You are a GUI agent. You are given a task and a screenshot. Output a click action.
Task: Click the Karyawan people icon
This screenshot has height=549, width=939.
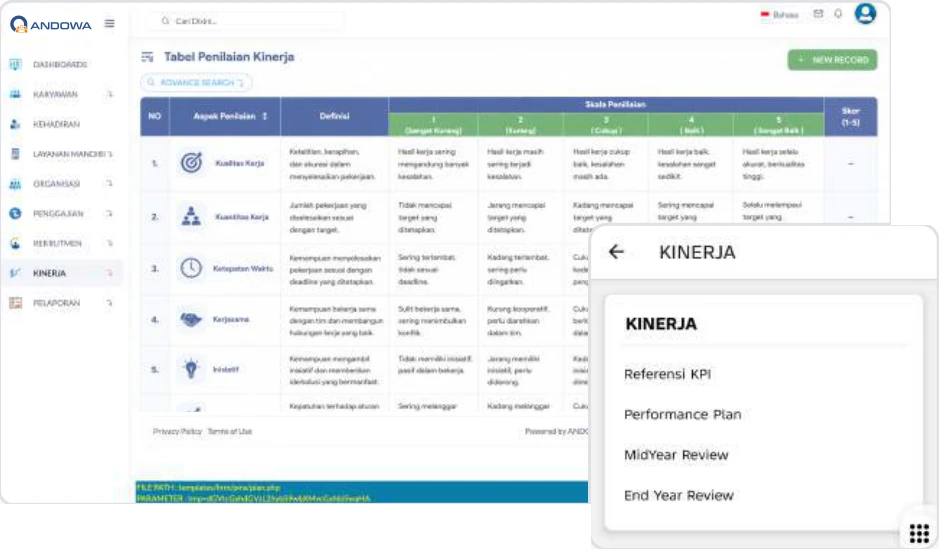pos(16,94)
